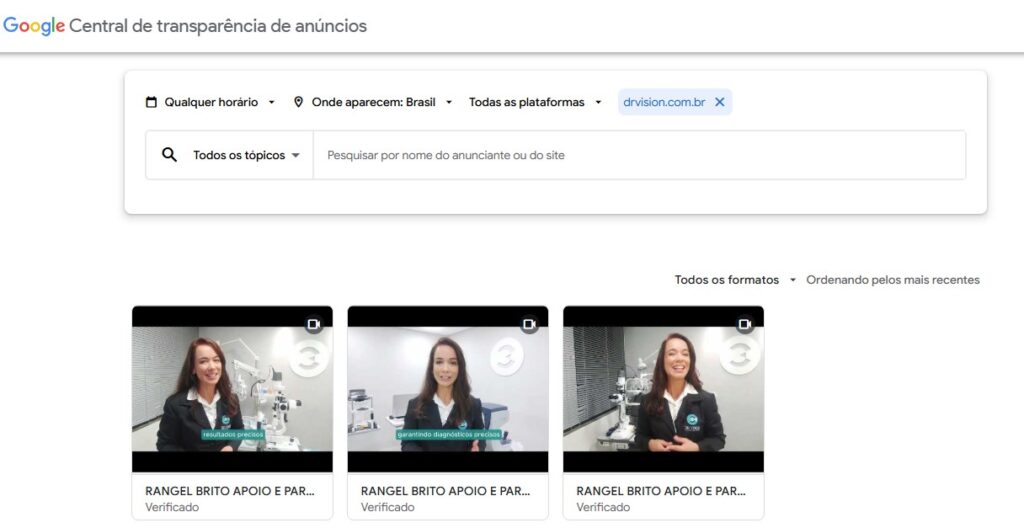Expand the Onde aparecem: Brasil dropdown

[373, 102]
